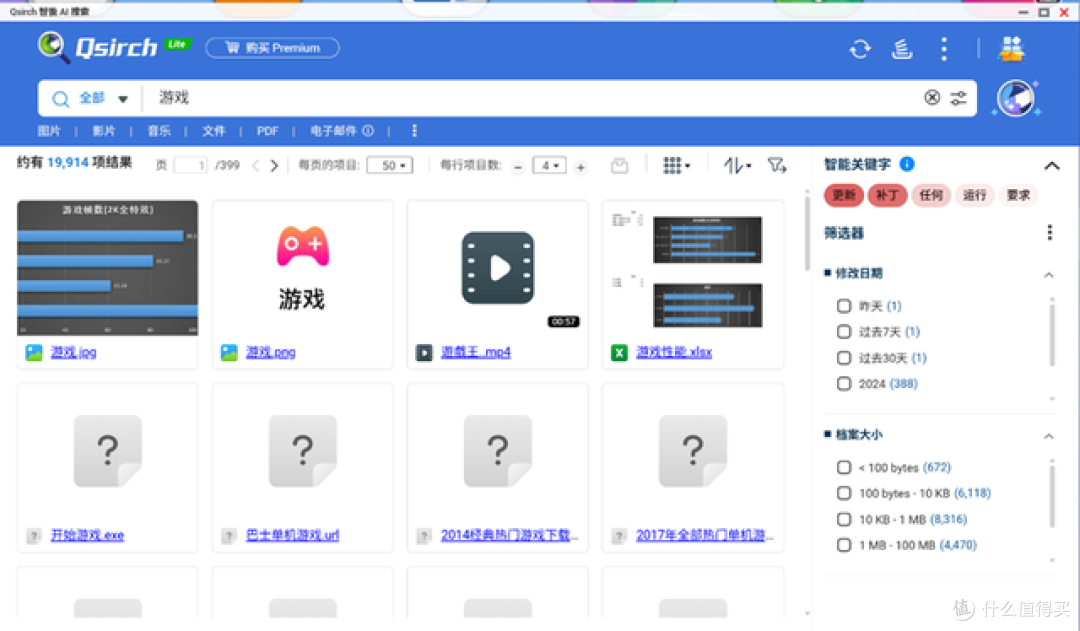Select the 补丁 smart keyword tag

point(887,195)
